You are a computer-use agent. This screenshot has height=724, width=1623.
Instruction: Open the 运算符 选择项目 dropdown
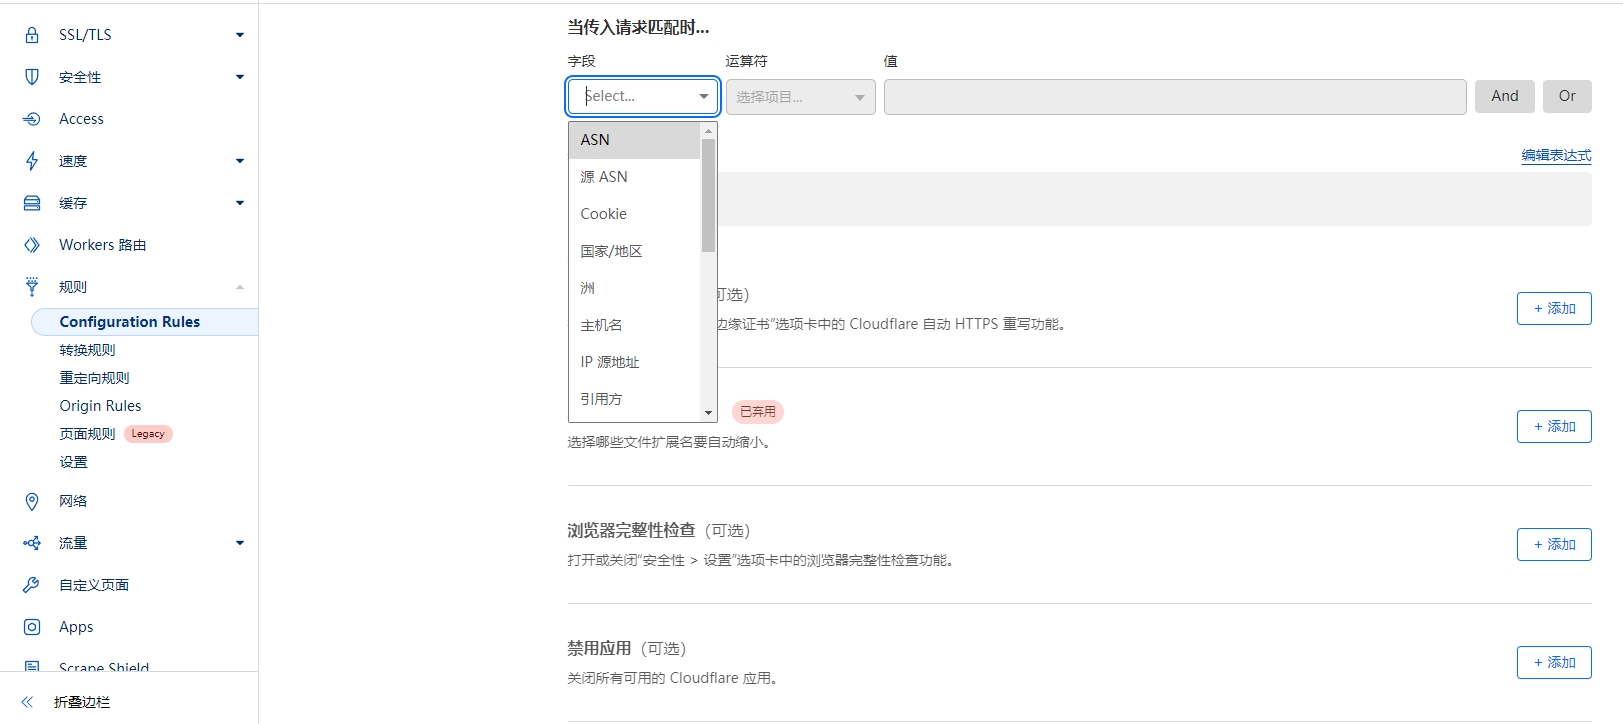[801, 97]
